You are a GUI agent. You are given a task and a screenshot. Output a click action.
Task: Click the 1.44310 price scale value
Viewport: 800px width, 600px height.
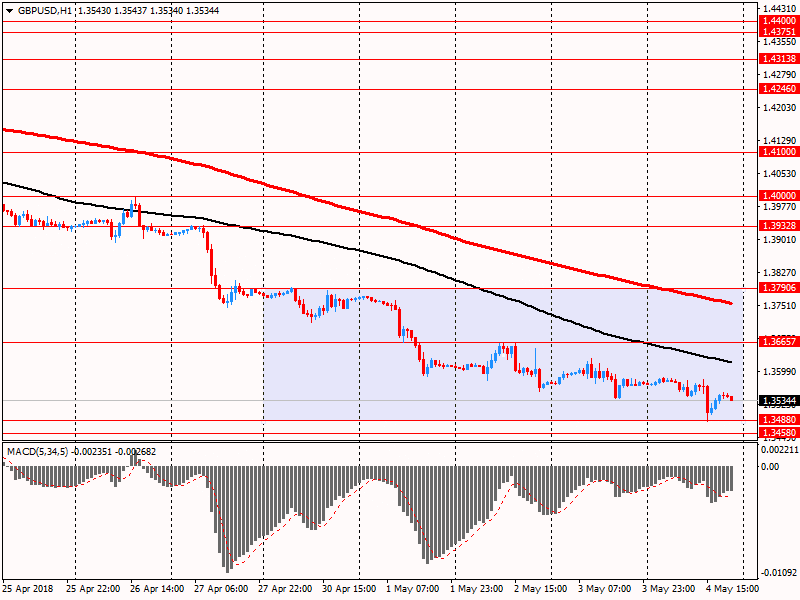click(779, 8)
